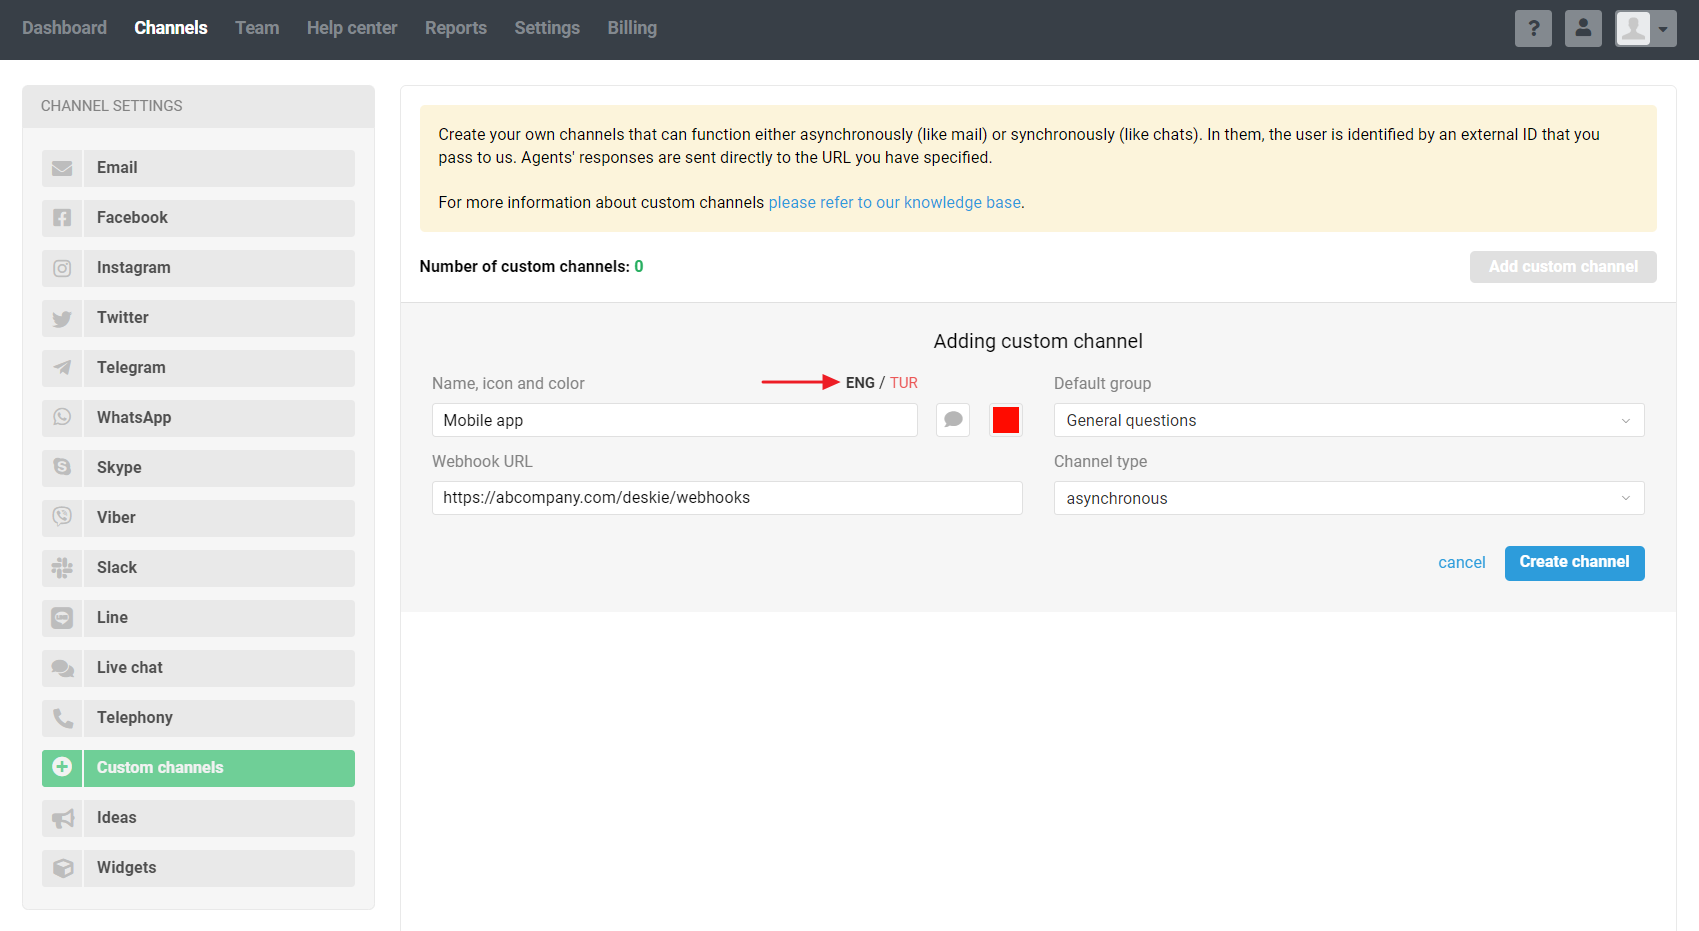Switch name language to TUR
Viewport: 1699px width, 931px height.
[904, 383]
